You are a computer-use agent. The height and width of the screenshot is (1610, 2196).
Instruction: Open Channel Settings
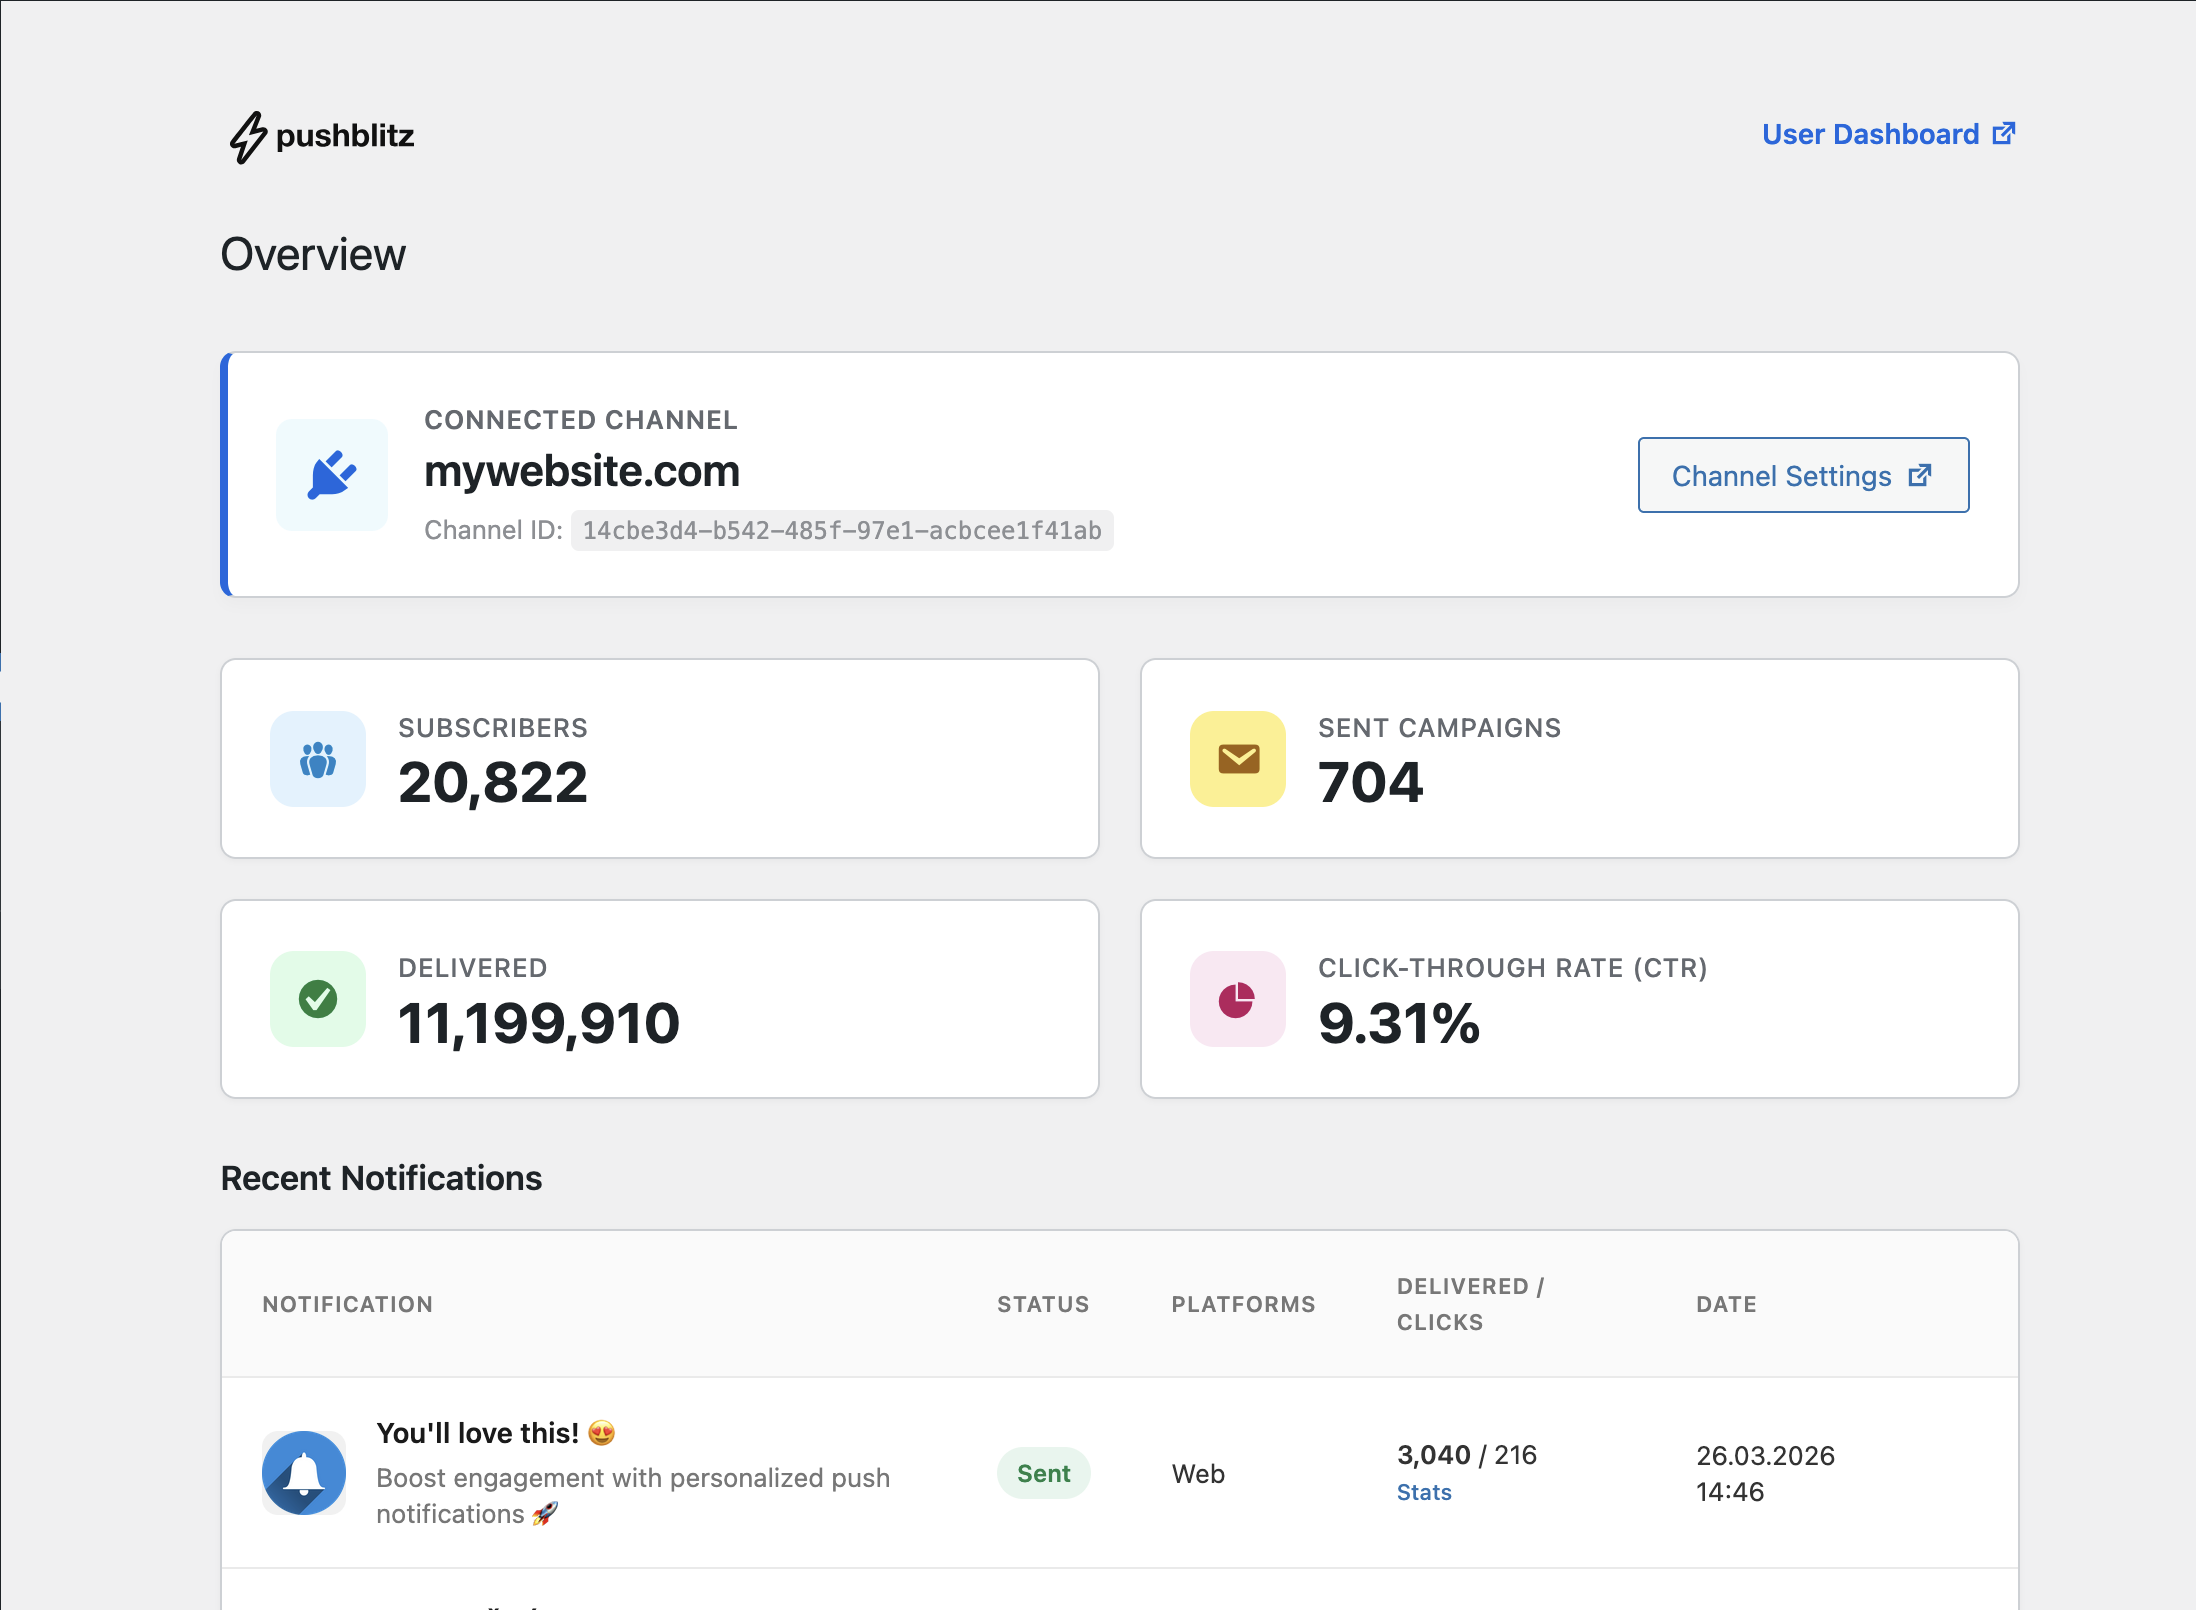[x=1803, y=475]
